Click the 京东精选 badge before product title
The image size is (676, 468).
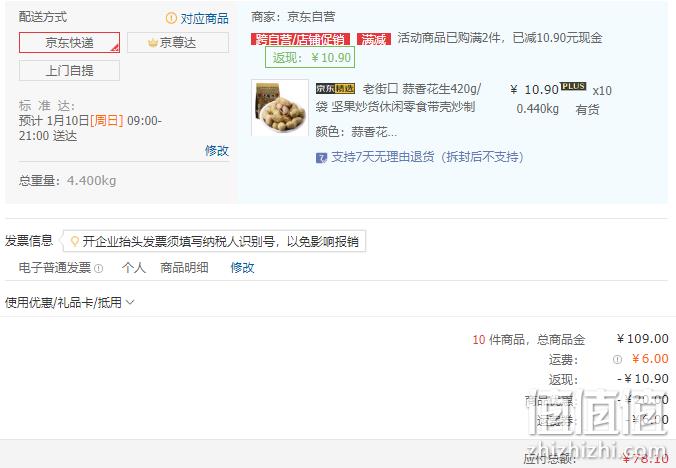click(335, 89)
